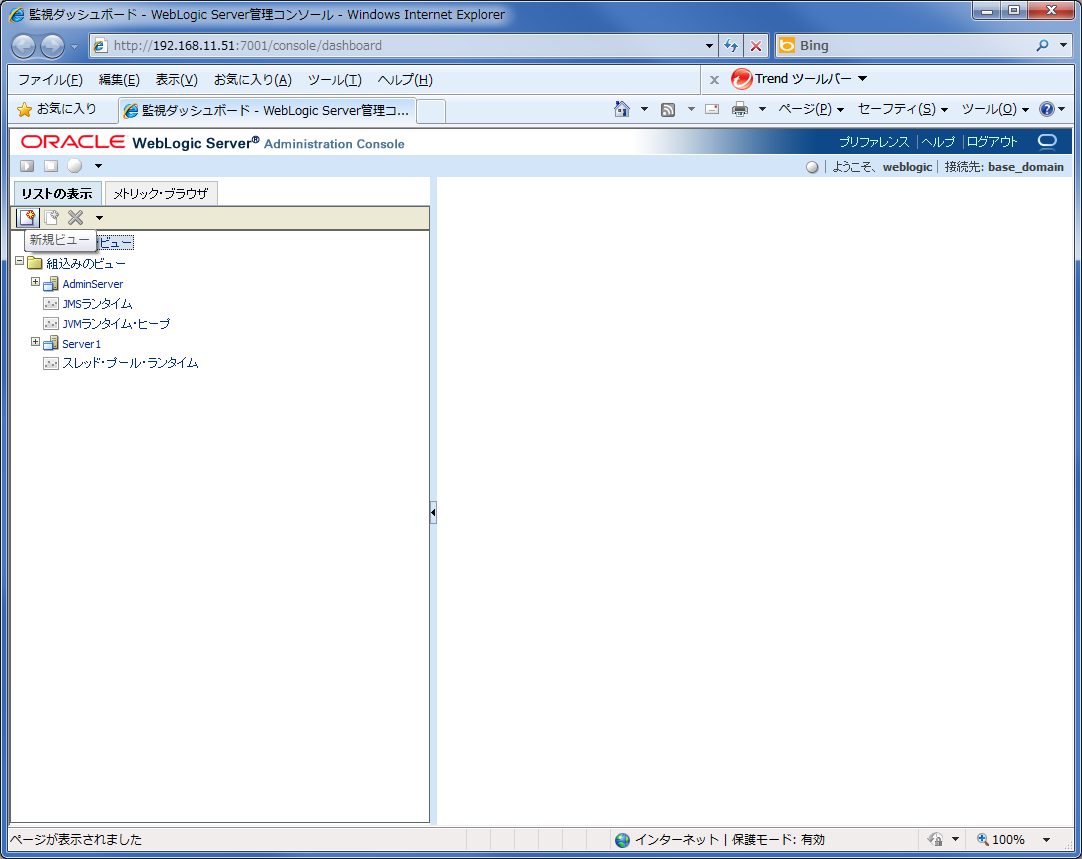Select the 監視ダッシュボード browser tab
This screenshot has height=859, width=1082.
pyautogui.click(x=267, y=110)
